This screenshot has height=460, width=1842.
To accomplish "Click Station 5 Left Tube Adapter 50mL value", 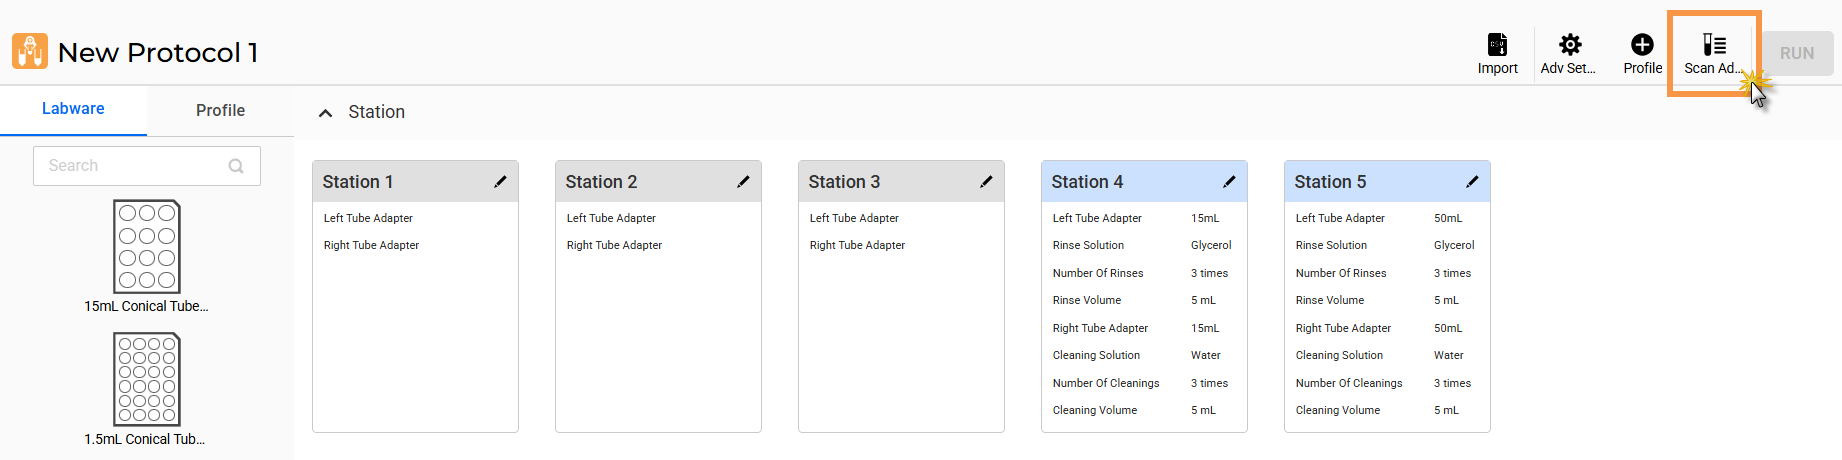I will 1447,218.
